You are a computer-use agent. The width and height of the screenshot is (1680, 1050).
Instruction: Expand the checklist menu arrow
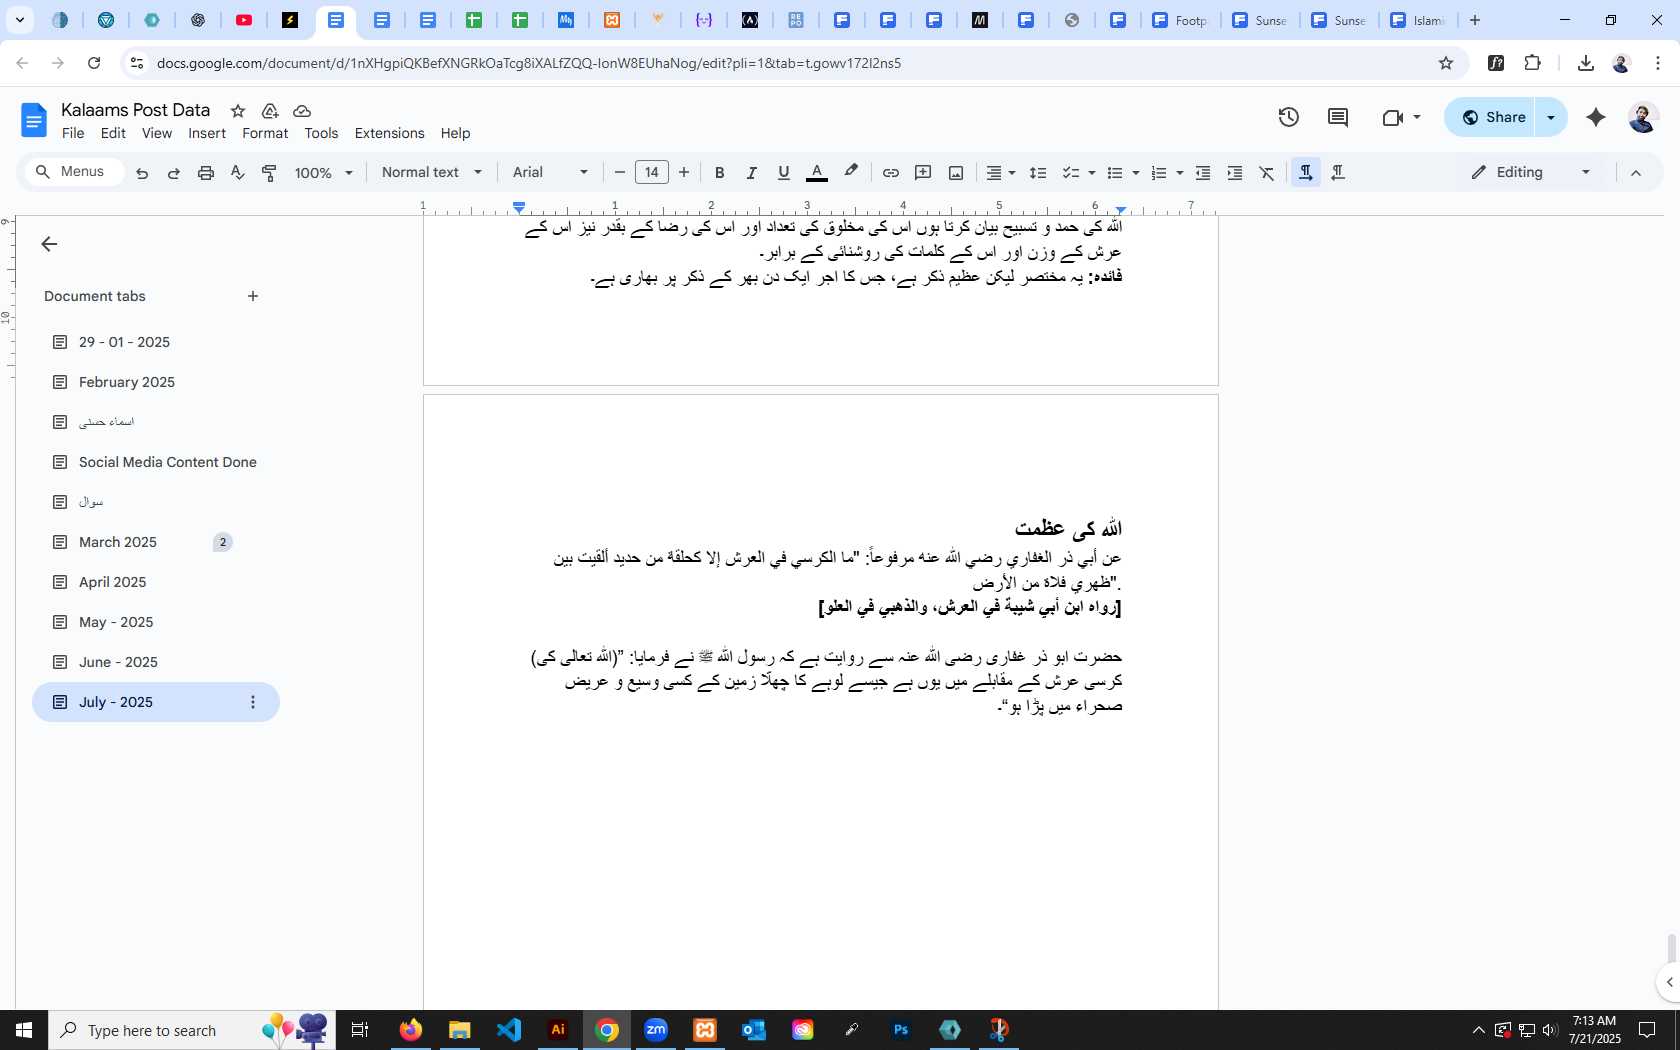pyautogui.click(x=1091, y=173)
